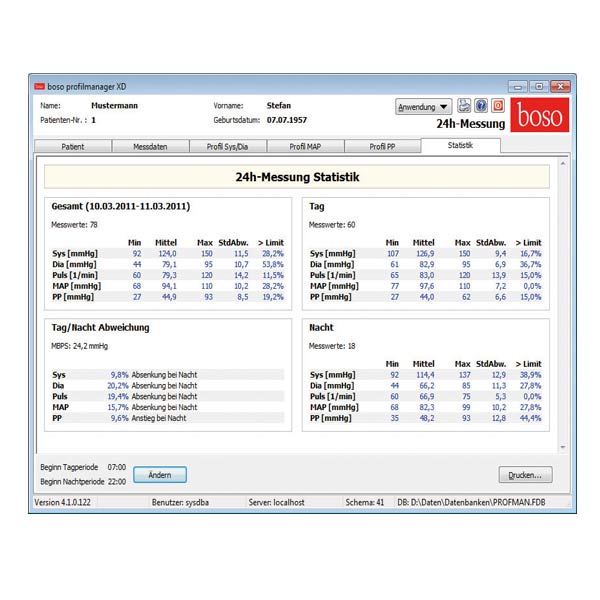Click the Ändern button

point(160,475)
